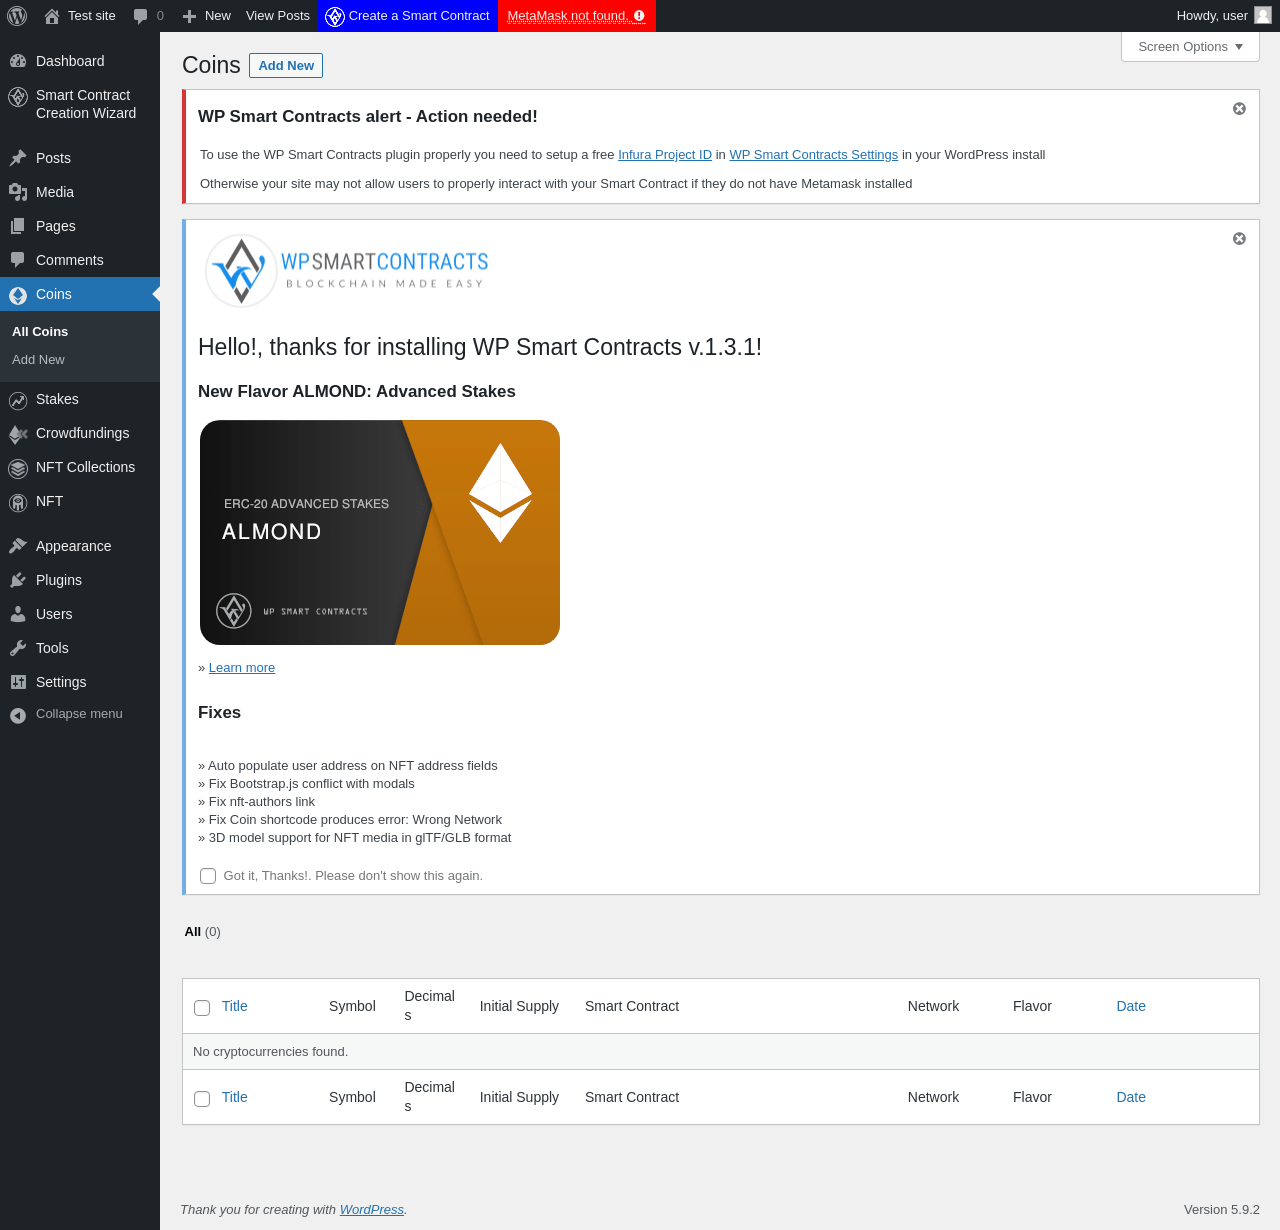Click the plus icon next to New
Viewport: 1280px width, 1230px height.
189,16
